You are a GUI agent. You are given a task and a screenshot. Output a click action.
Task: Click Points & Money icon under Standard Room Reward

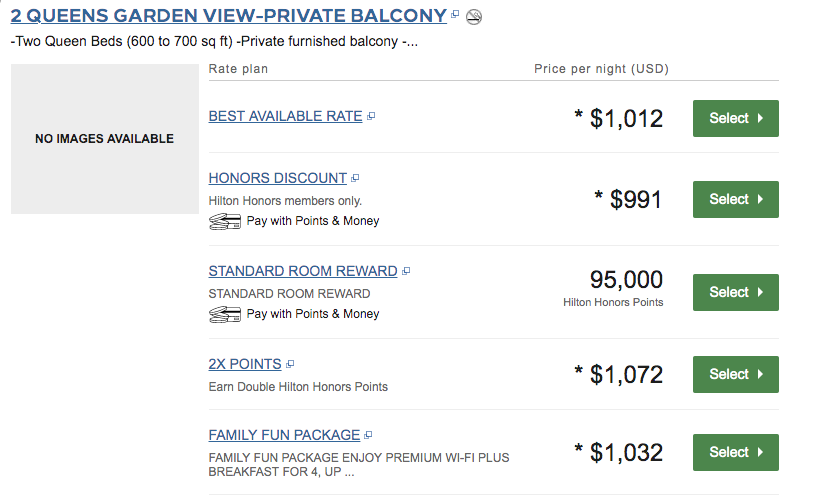(225, 314)
